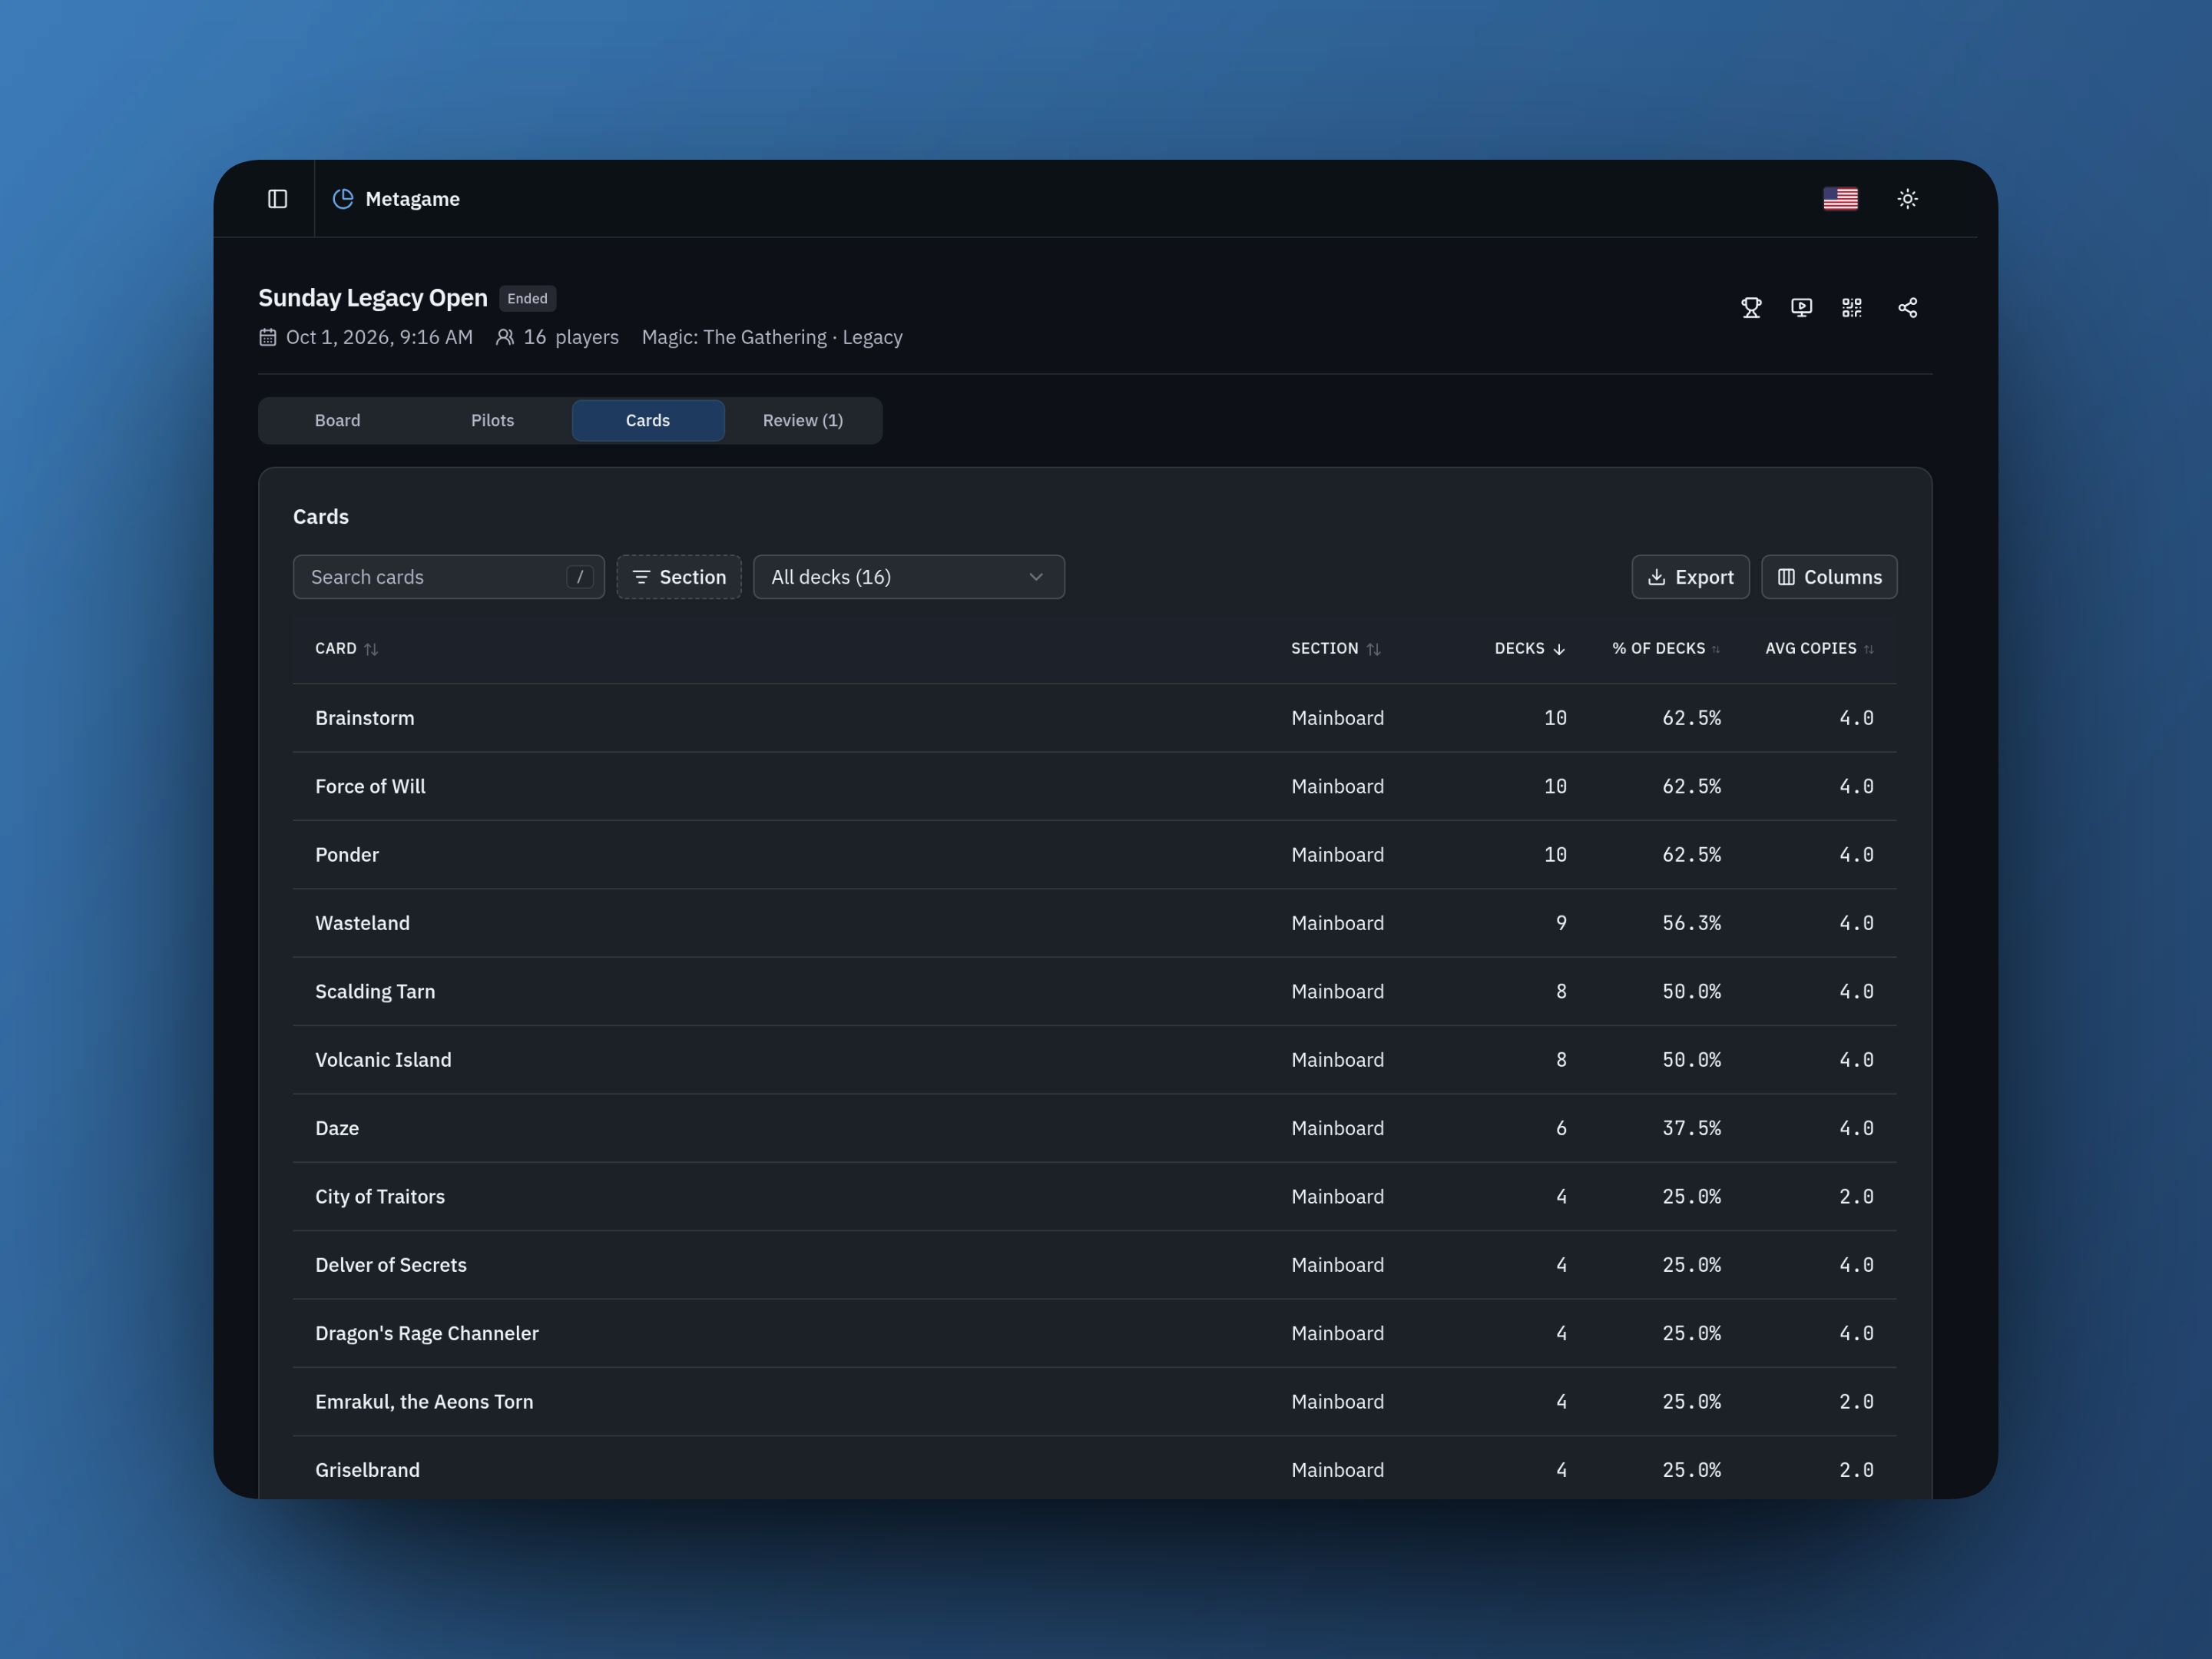The height and width of the screenshot is (1659, 2212).
Task: Switch to the Pilots tab
Action: (x=493, y=420)
